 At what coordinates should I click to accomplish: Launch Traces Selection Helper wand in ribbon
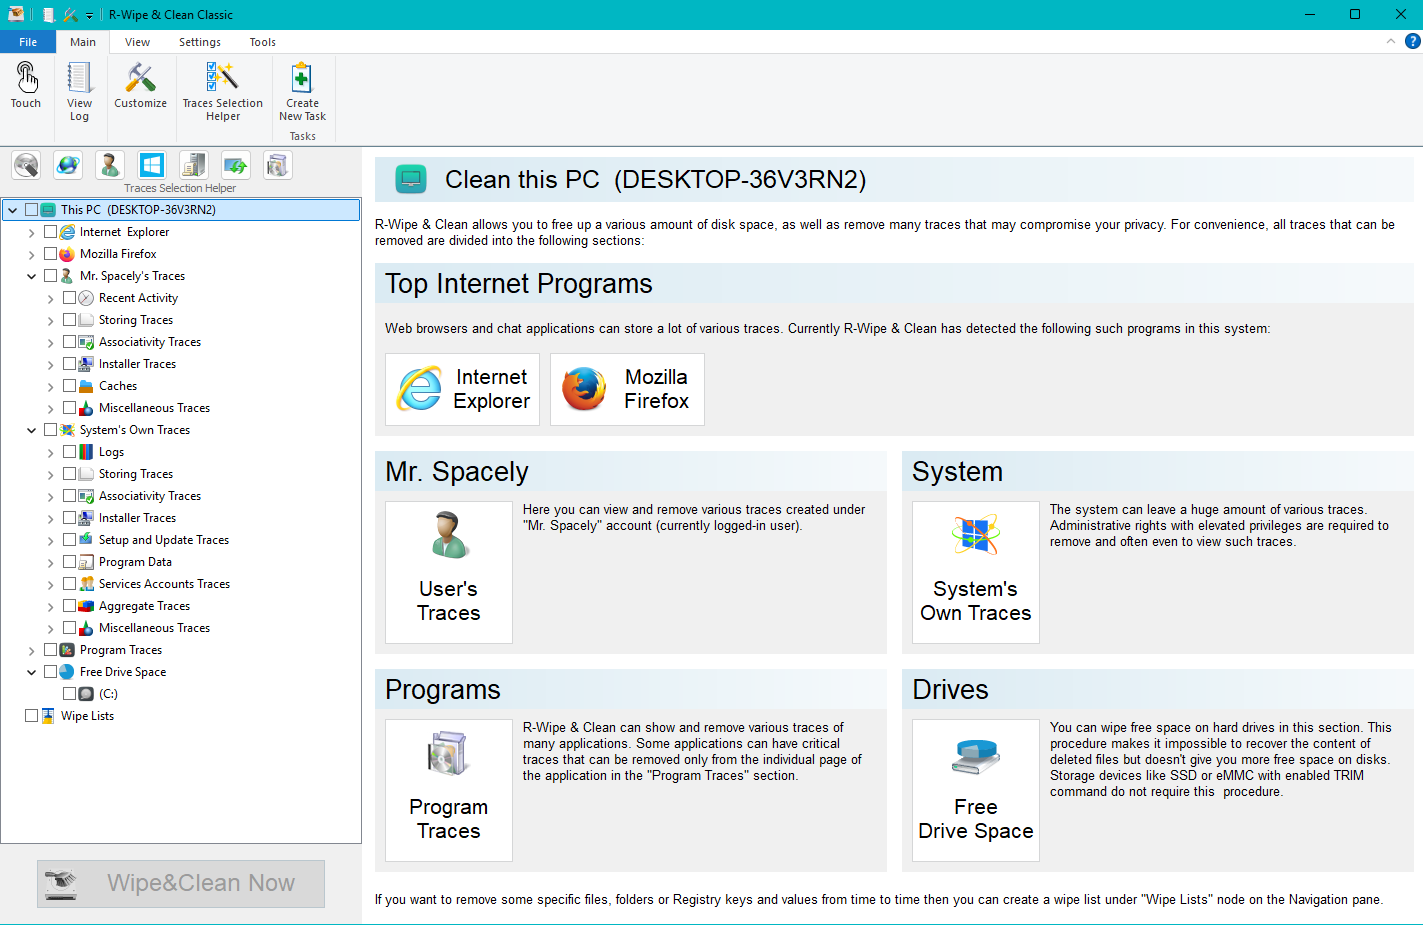(222, 91)
